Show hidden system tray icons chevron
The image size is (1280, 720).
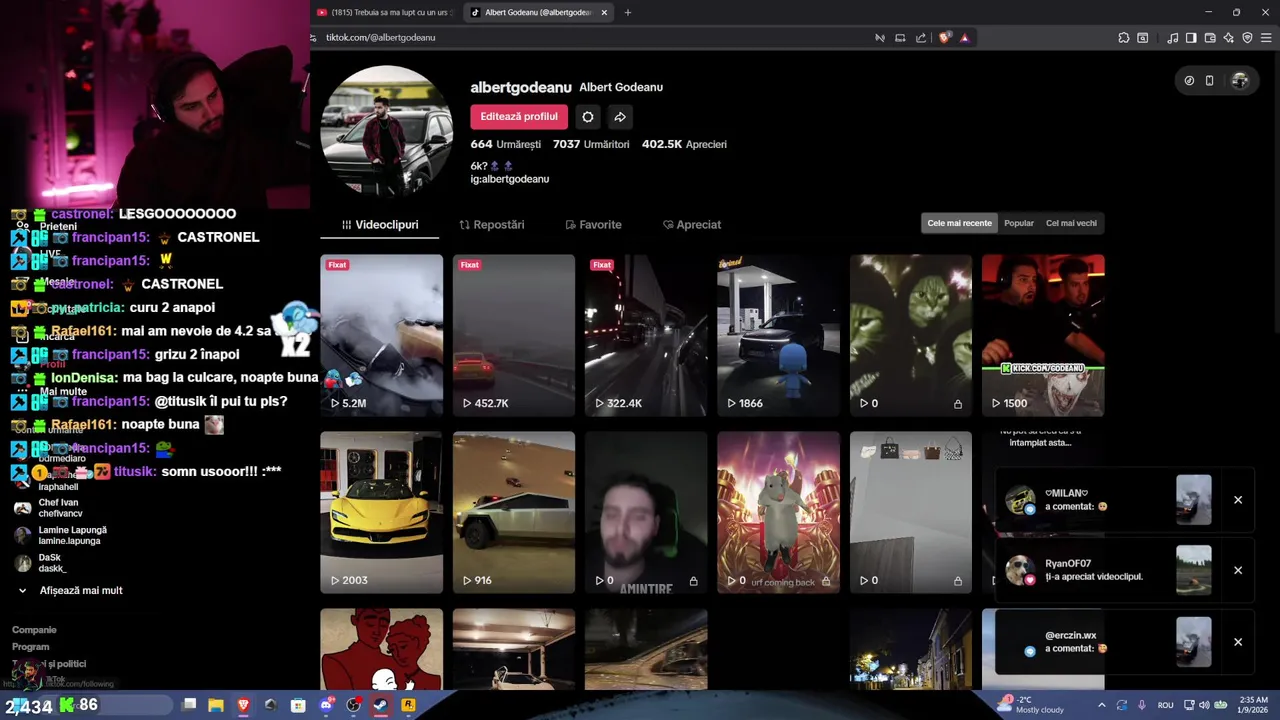click(1101, 705)
